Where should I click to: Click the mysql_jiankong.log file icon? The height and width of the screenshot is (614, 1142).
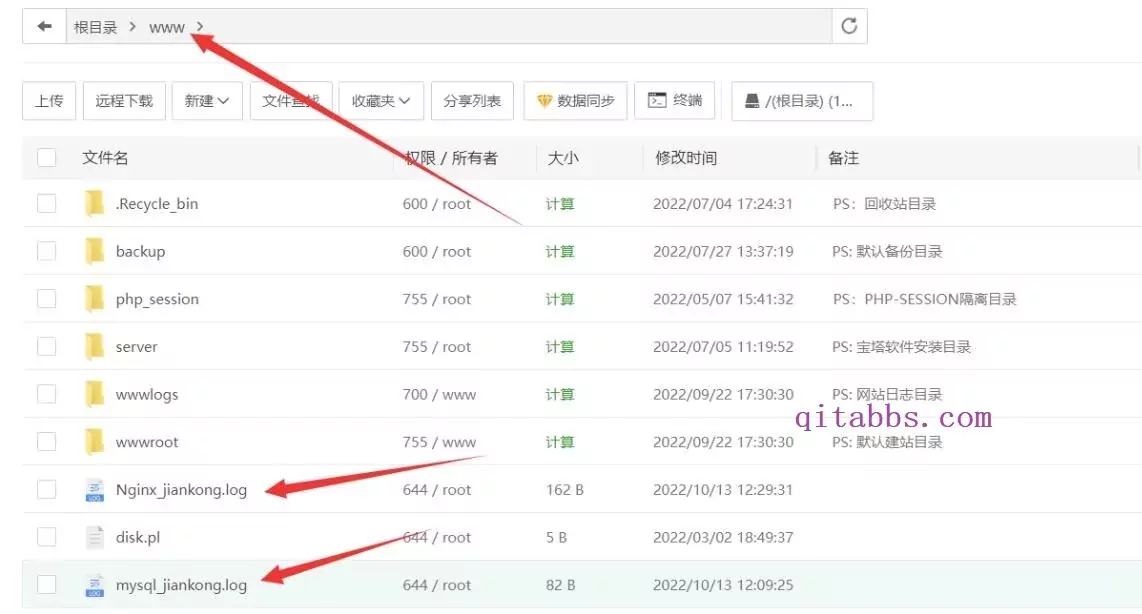94,585
